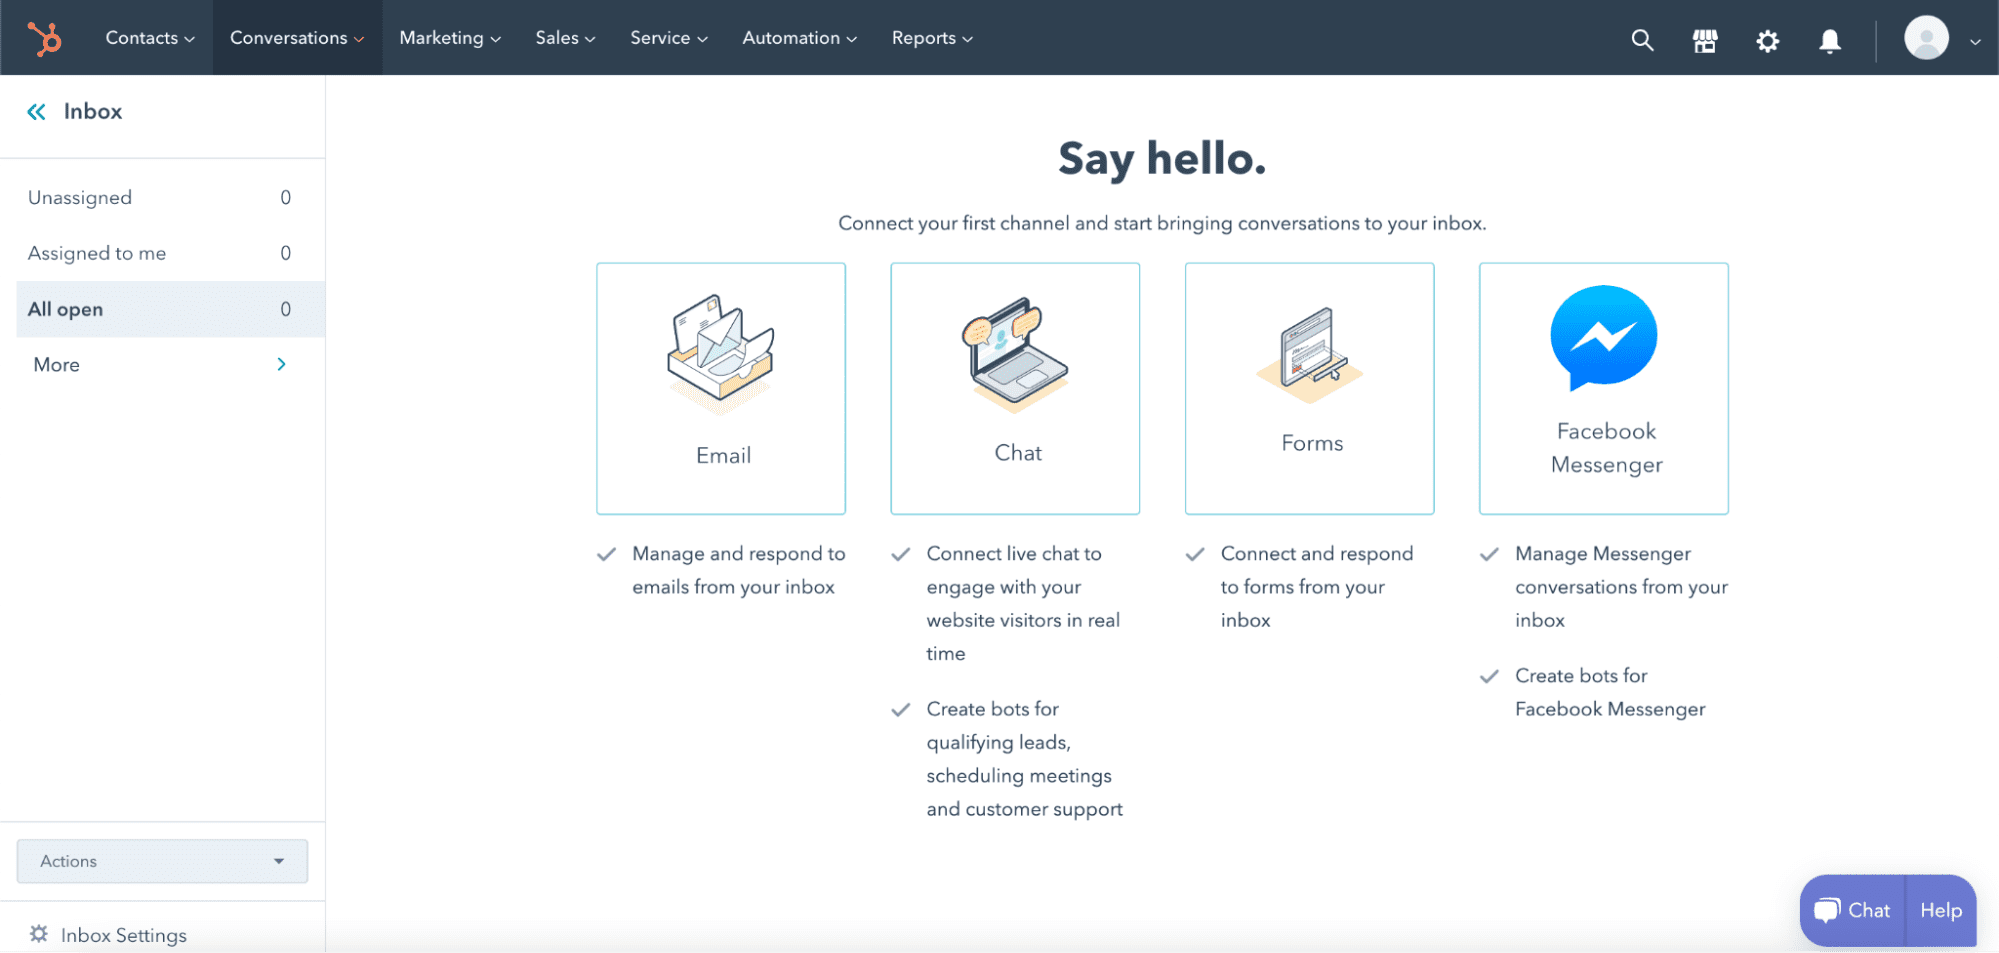This screenshot has height=953, width=1999.
Task: Open the settings gear icon in top bar
Action: point(1768,41)
